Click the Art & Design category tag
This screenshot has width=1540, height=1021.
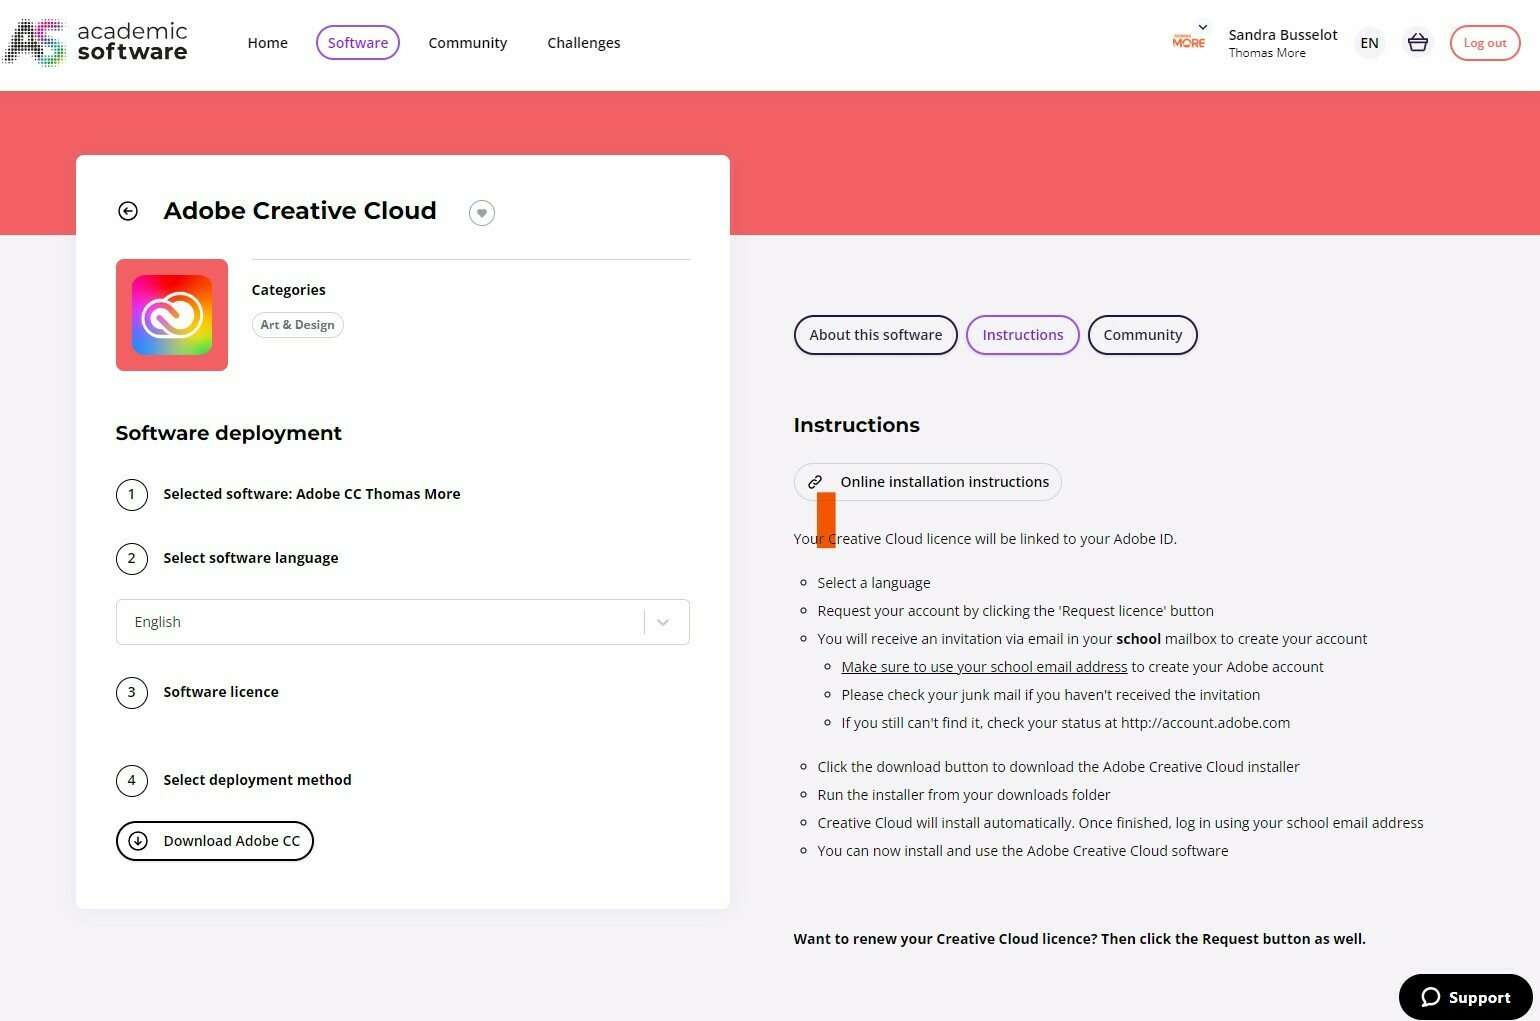pos(297,325)
